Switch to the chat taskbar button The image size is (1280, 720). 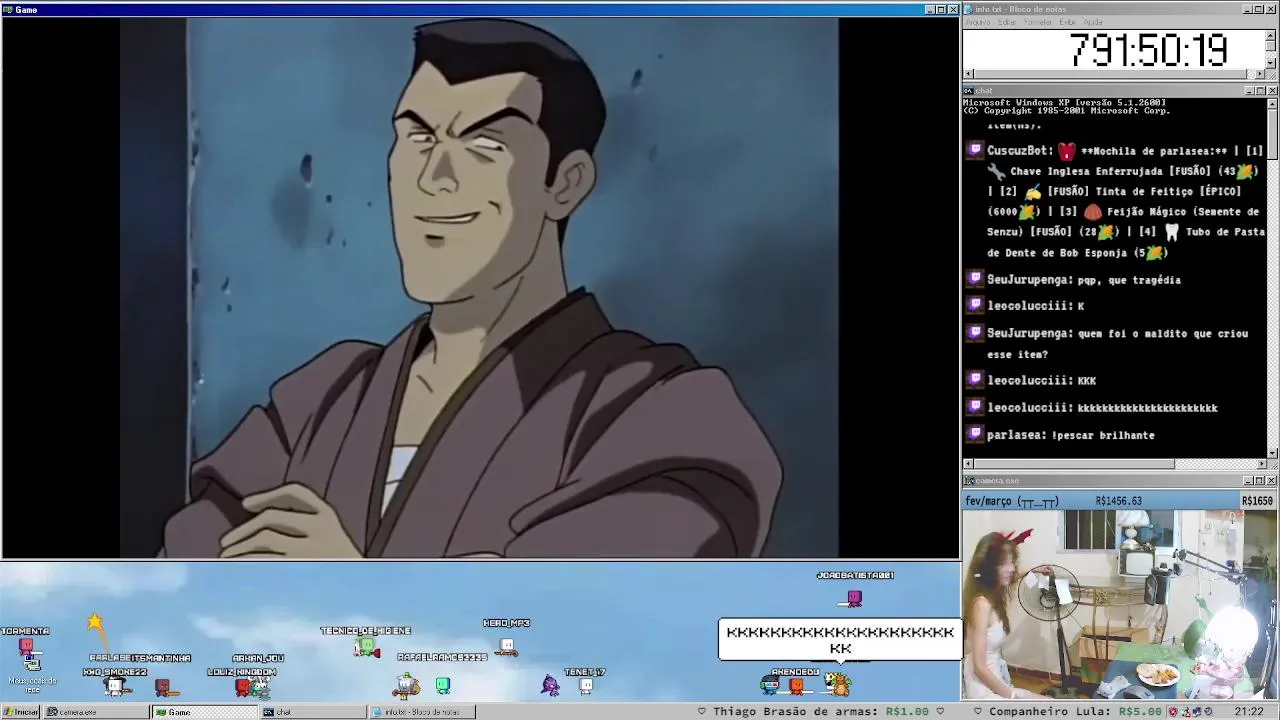point(313,712)
